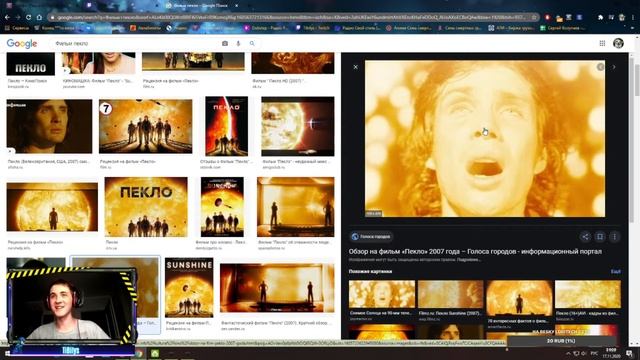Open the Голоса городов source chip

click(x=371, y=236)
